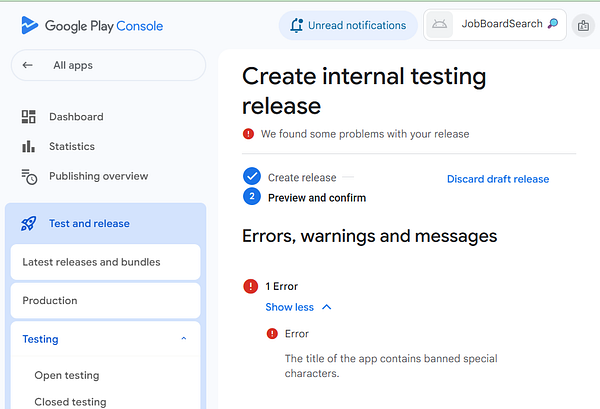The image size is (600, 409).
Task: Click Discard draft release link
Action: pyautogui.click(x=498, y=179)
